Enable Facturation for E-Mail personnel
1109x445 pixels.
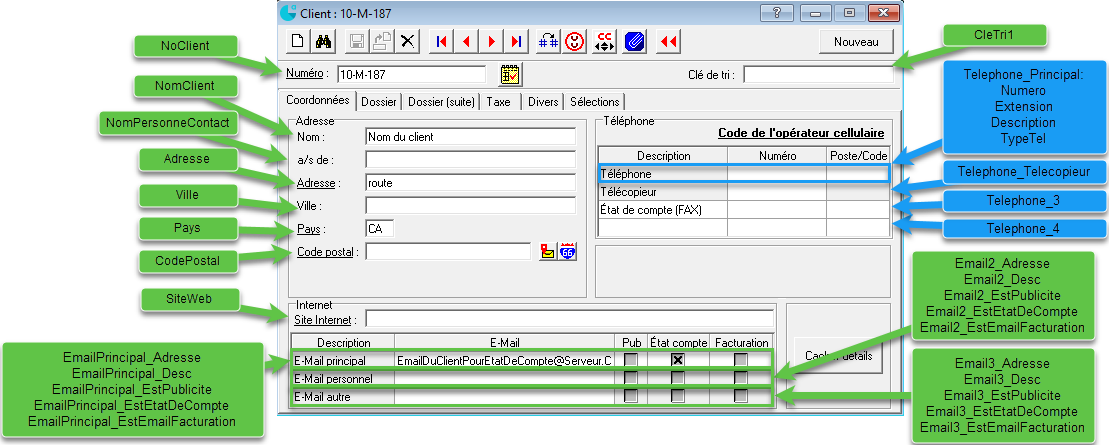coord(740,379)
